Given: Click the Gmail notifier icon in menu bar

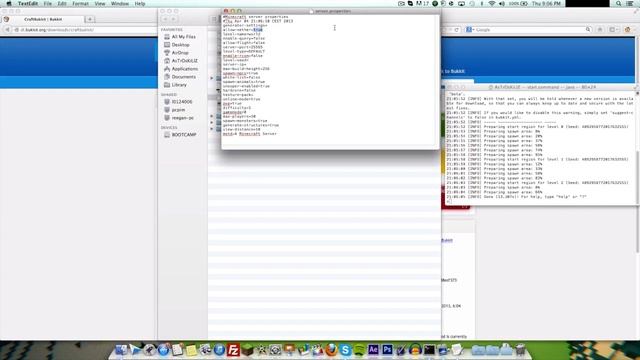Looking at the screenshot, I should click(x=422, y=4).
